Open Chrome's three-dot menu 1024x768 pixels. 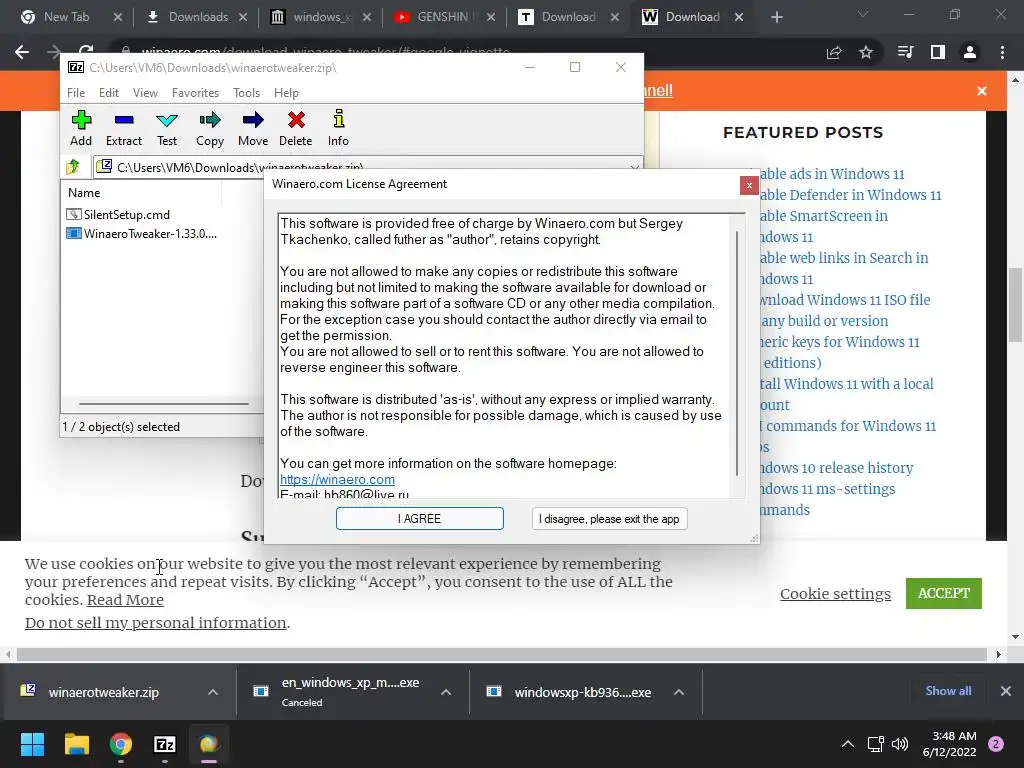click(x=1002, y=52)
